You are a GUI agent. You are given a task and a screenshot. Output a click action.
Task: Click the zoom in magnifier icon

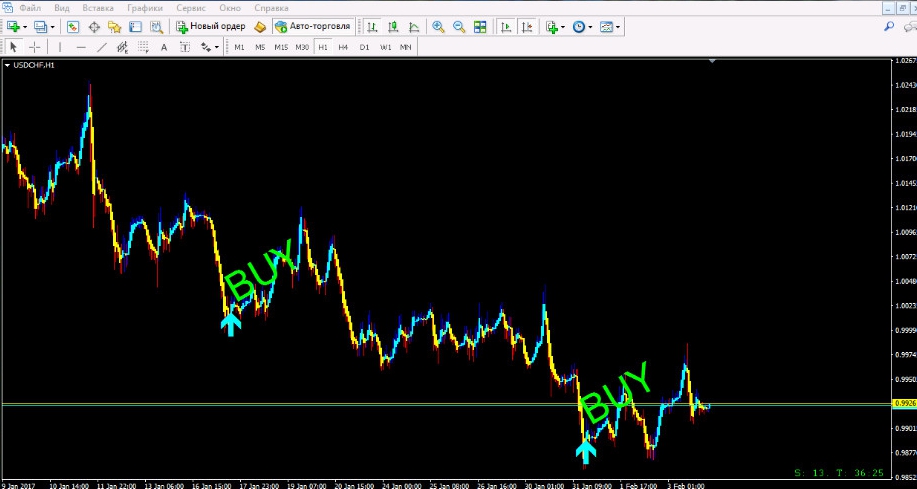coord(438,27)
